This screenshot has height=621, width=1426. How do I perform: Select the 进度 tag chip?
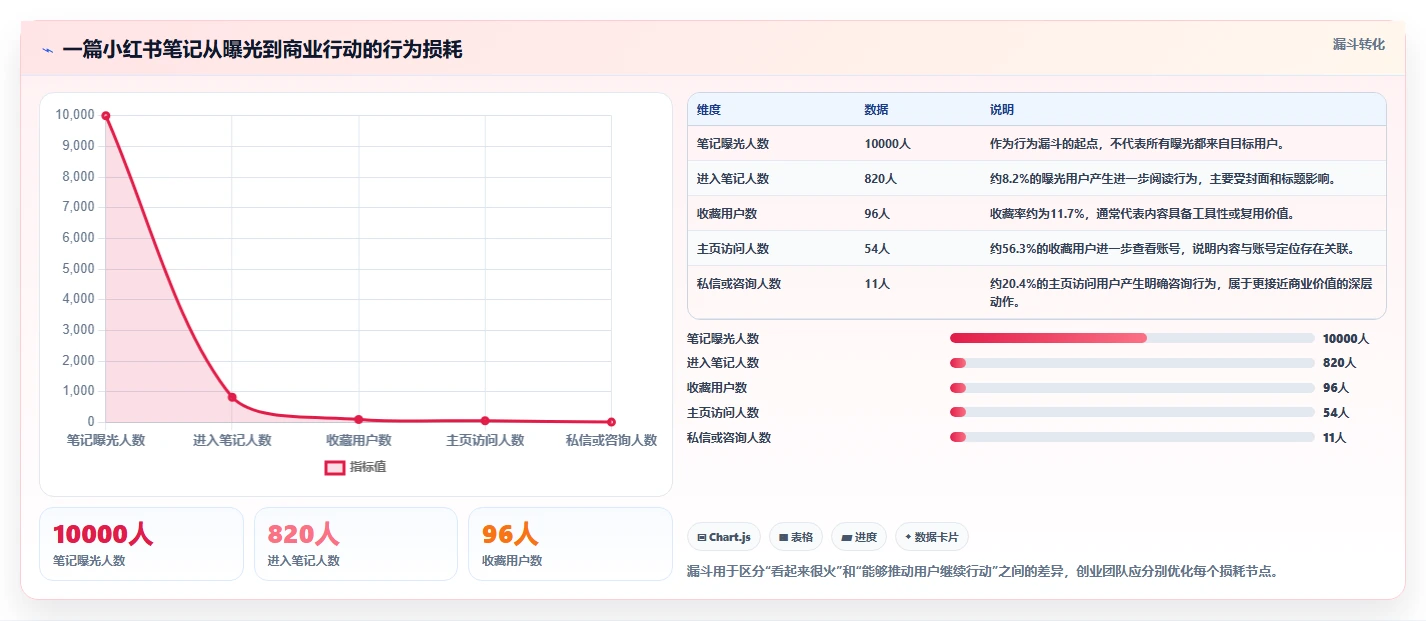[x=859, y=537]
